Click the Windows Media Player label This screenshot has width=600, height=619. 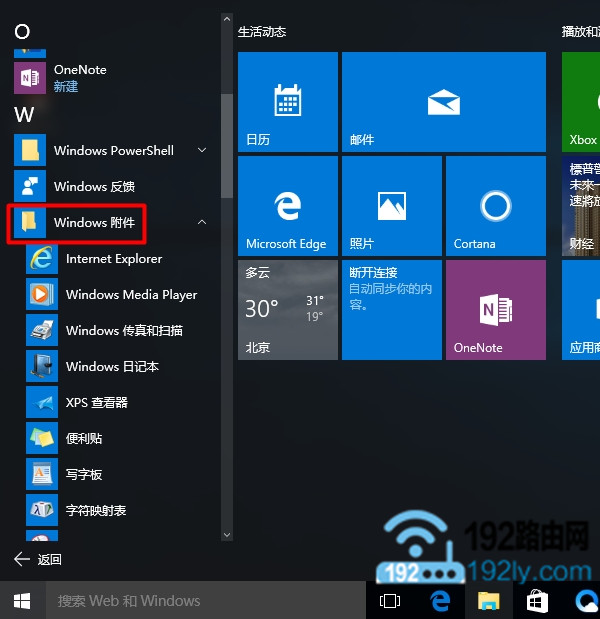pyautogui.click(x=131, y=294)
